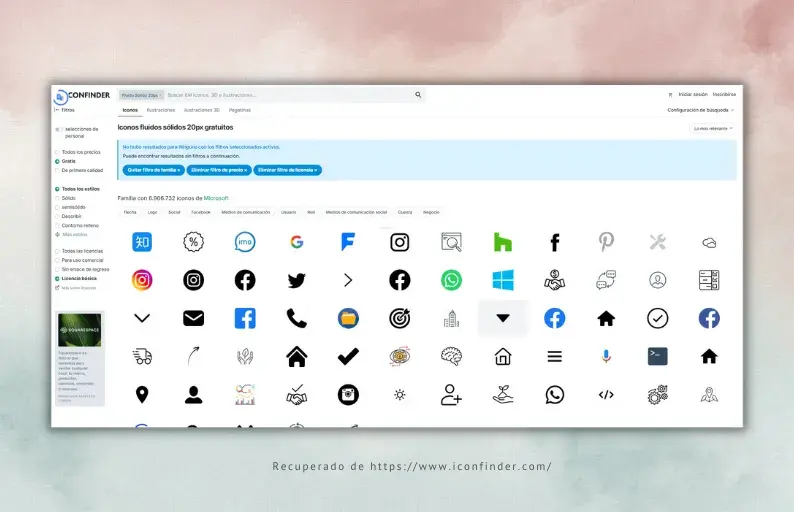Select the black location pin icon
Screen dimensions: 794x512
(x=142, y=395)
